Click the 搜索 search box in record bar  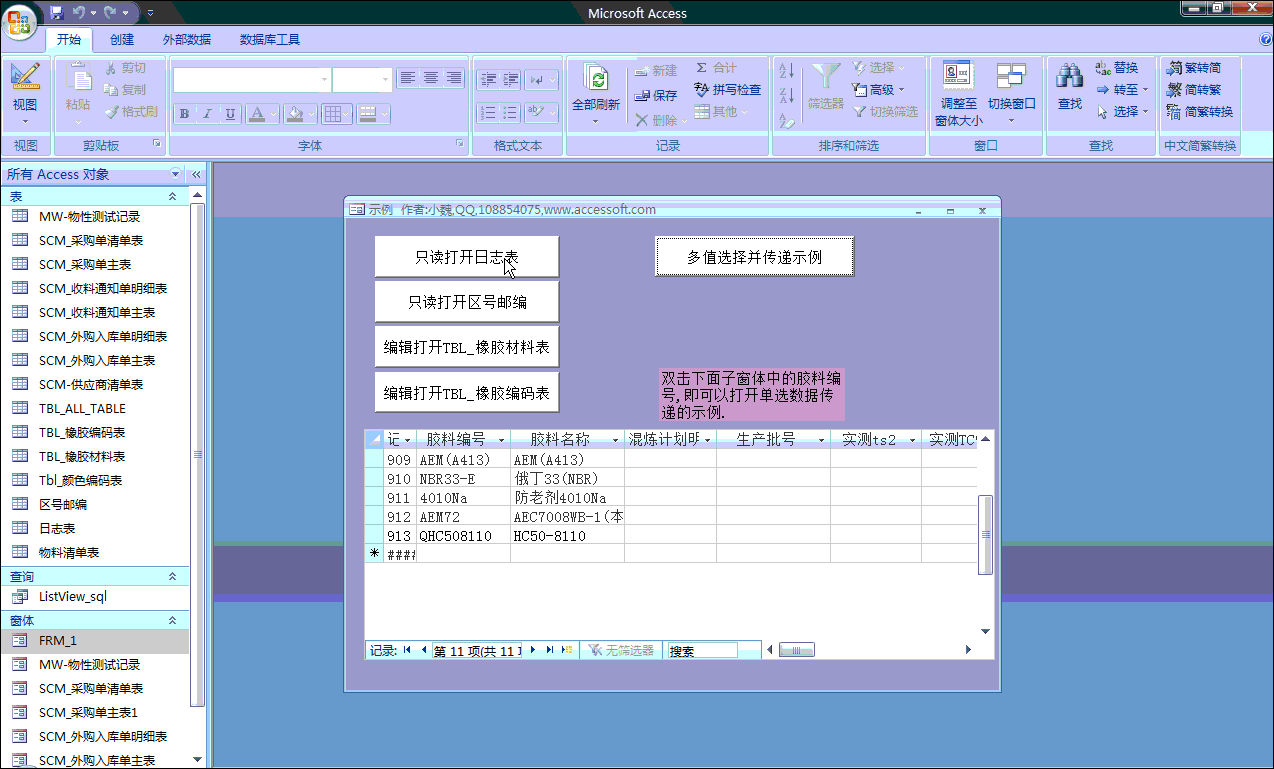(702, 650)
